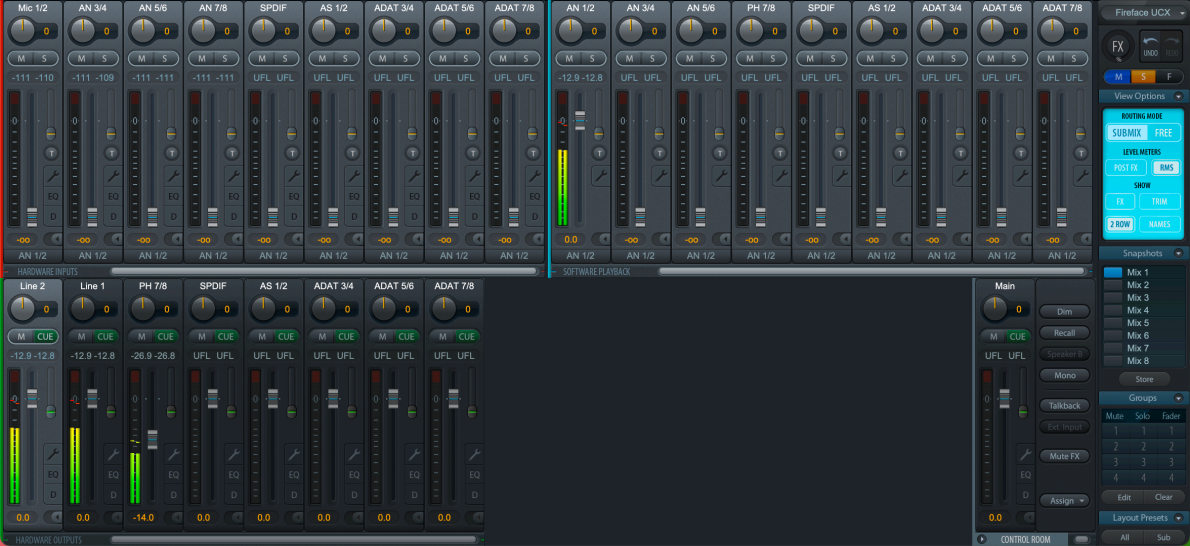Mute the Mic 1/2 input channel
This screenshot has width=1190, height=546.
(x=20, y=58)
